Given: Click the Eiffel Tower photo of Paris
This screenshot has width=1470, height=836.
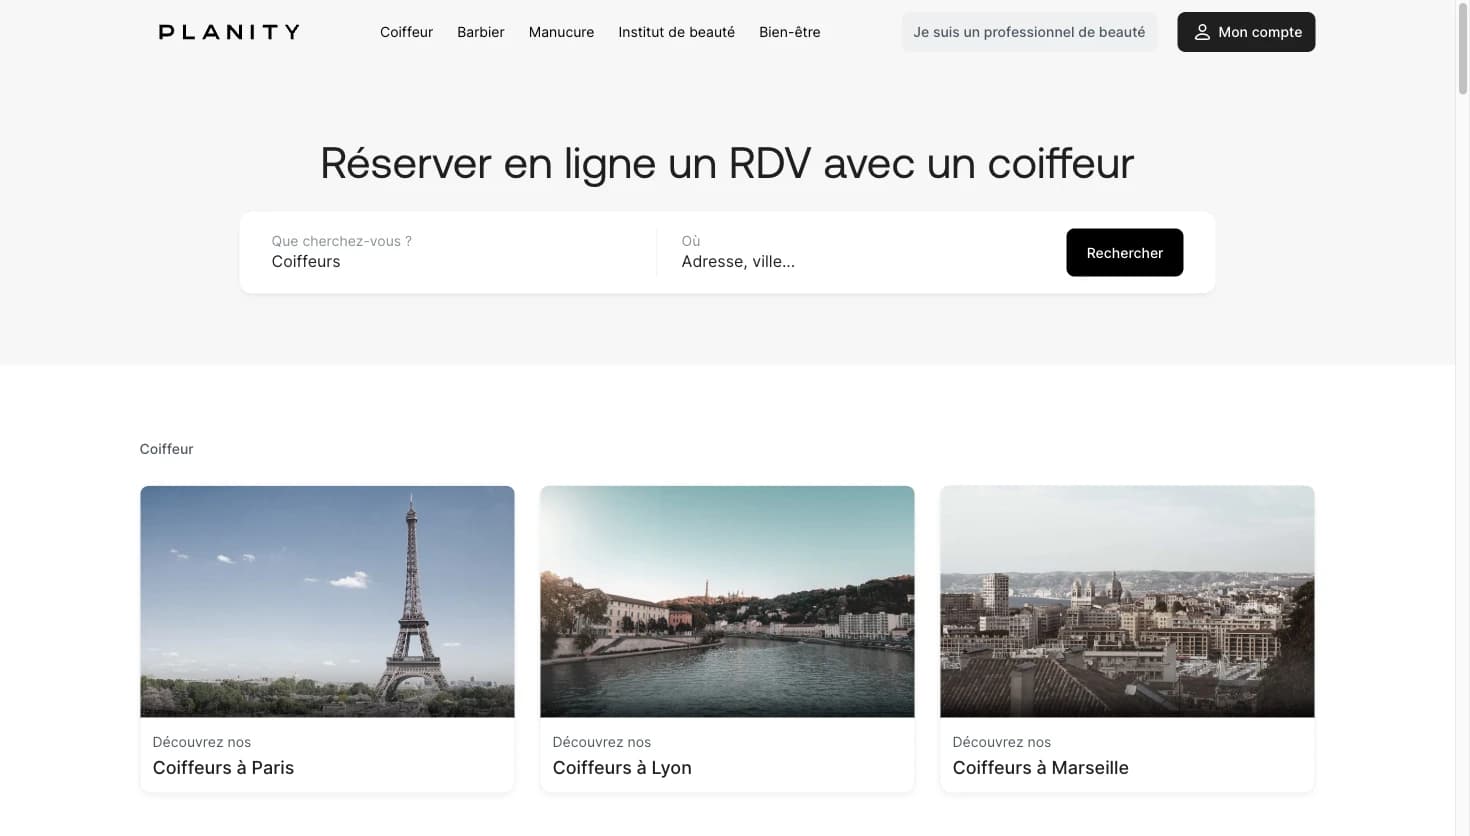Looking at the screenshot, I should 327,600.
